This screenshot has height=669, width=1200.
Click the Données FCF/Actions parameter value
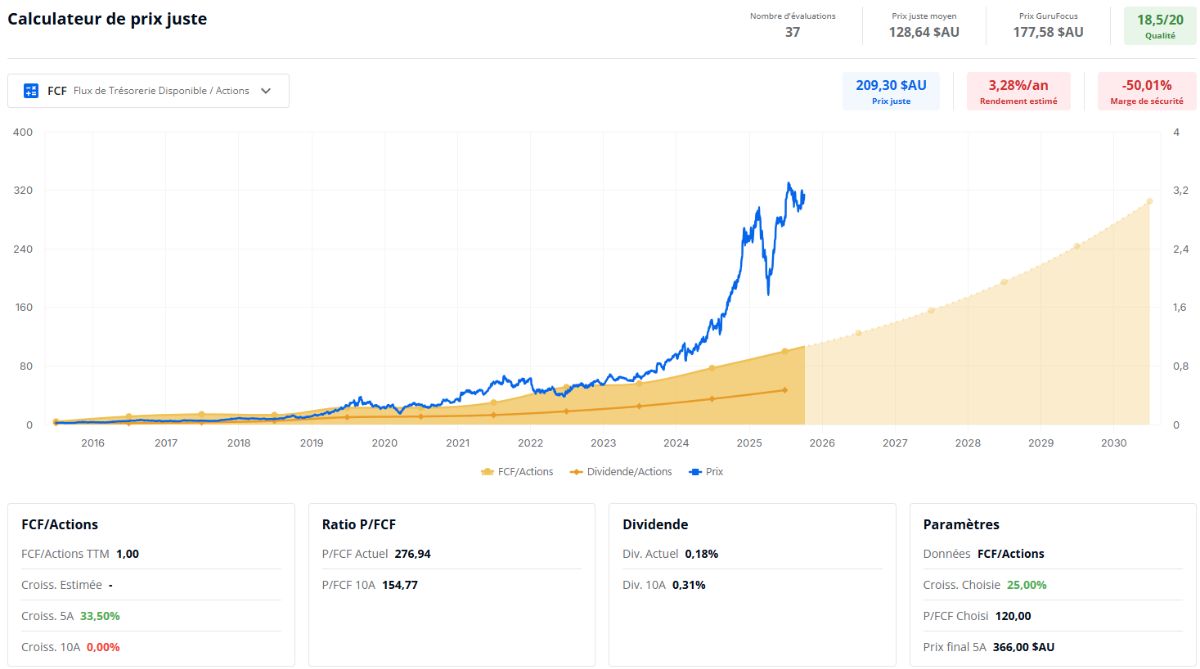[1010, 554]
